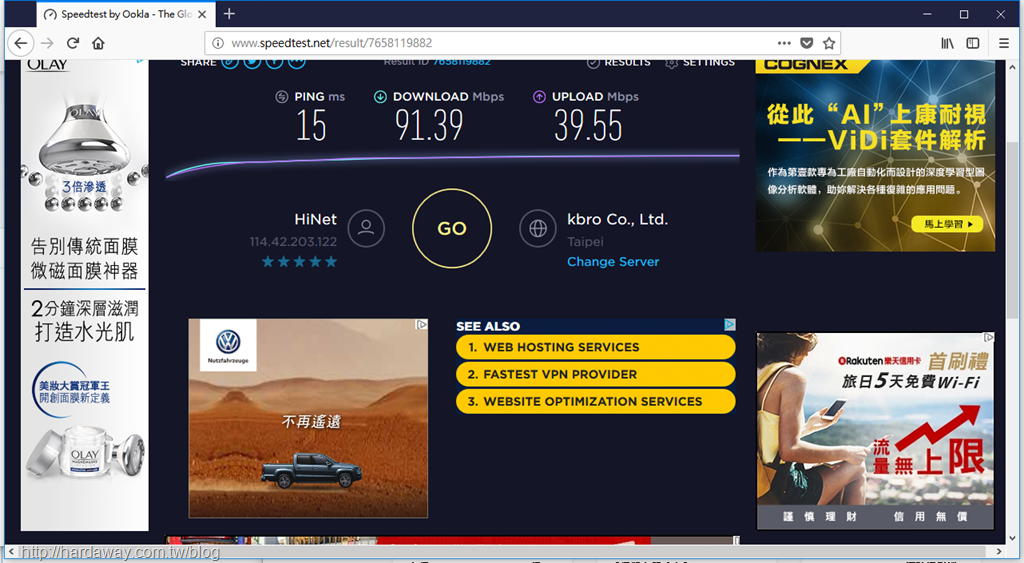This screenshot has width=1024, height=563.
Task: Open the Volkswagen truck advertisement
Action: 308,418
